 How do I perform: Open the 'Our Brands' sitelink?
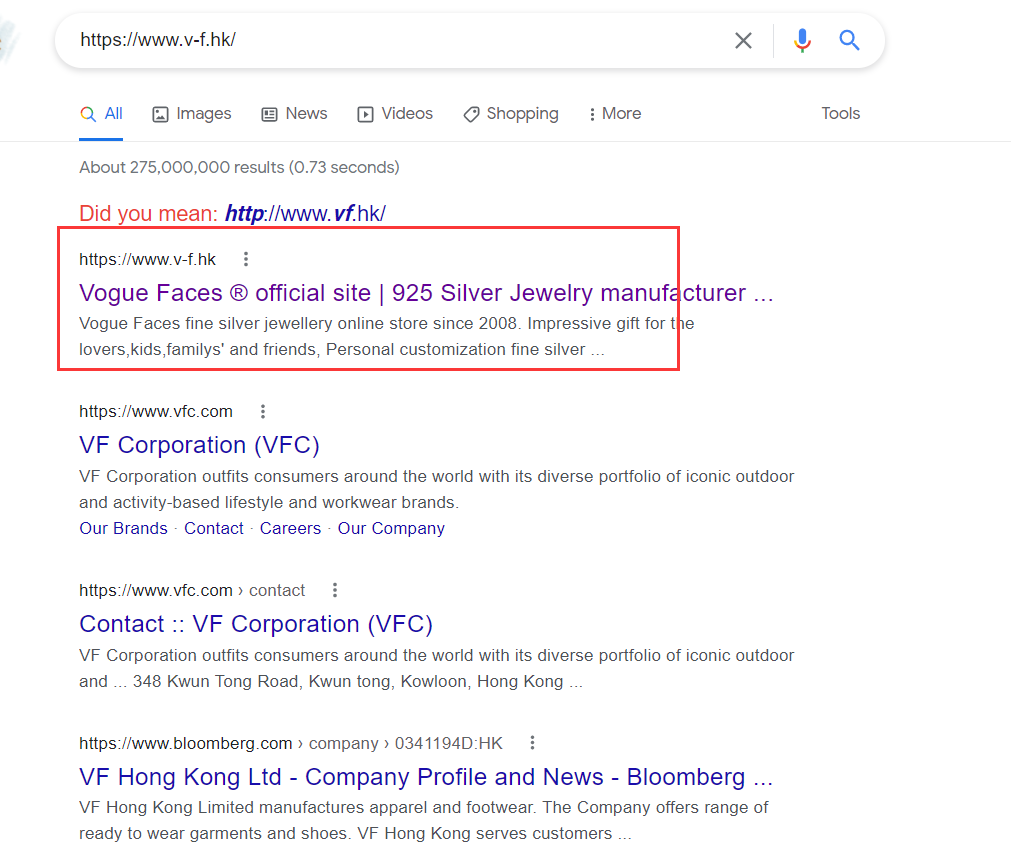123,528
